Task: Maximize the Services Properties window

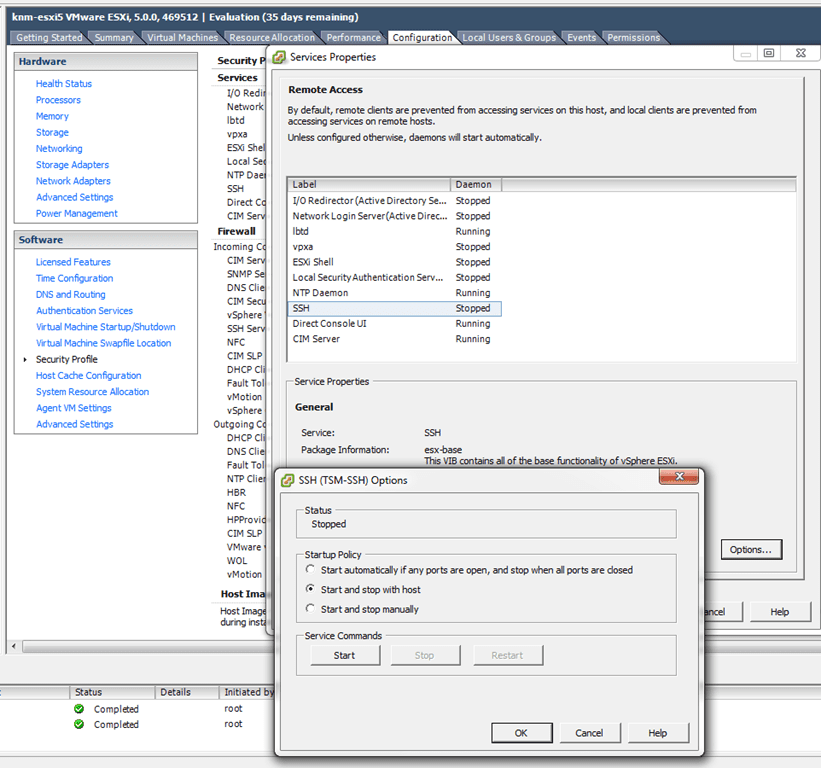Action: point(768,53)
